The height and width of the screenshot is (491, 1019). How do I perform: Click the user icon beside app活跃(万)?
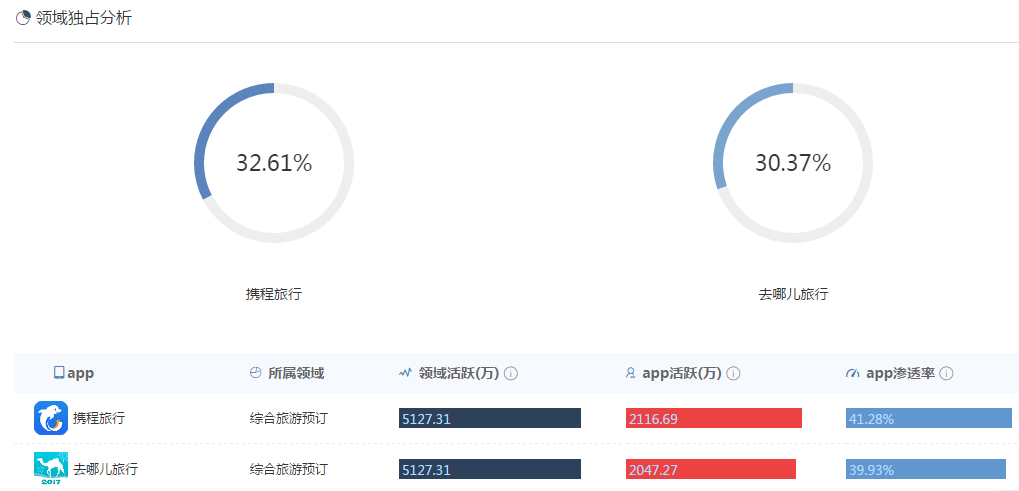[x=630, y=373]
